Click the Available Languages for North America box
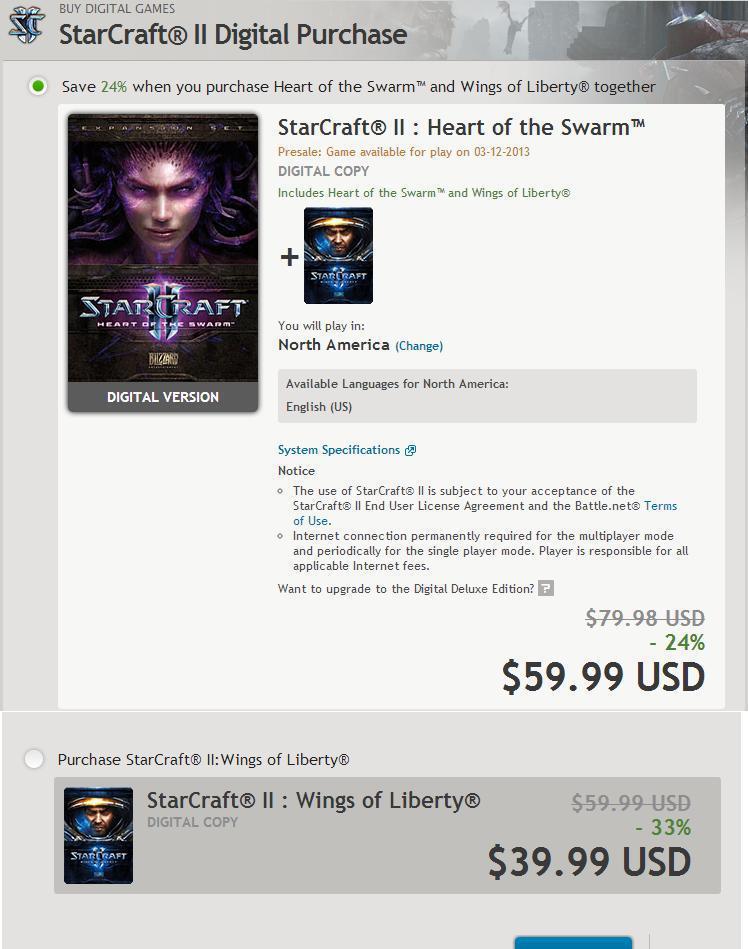Image resolution: width=748 pixels, height=949 pixels. pyautogui.click(x=487, y=395)
